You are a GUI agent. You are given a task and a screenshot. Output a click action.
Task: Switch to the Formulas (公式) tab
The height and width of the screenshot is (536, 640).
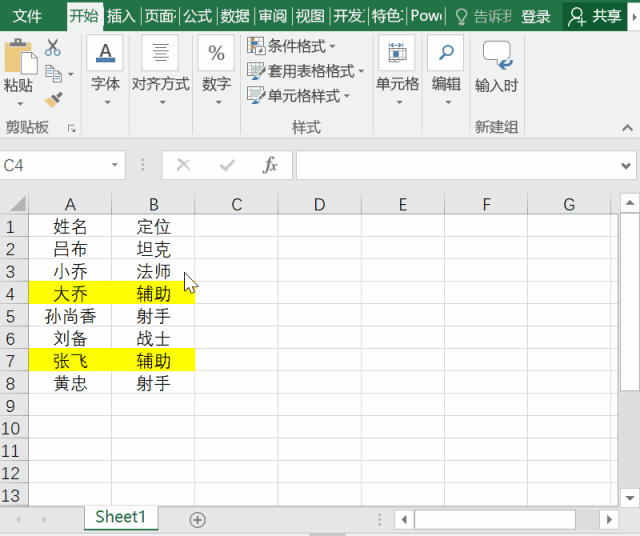coord(198,17)
